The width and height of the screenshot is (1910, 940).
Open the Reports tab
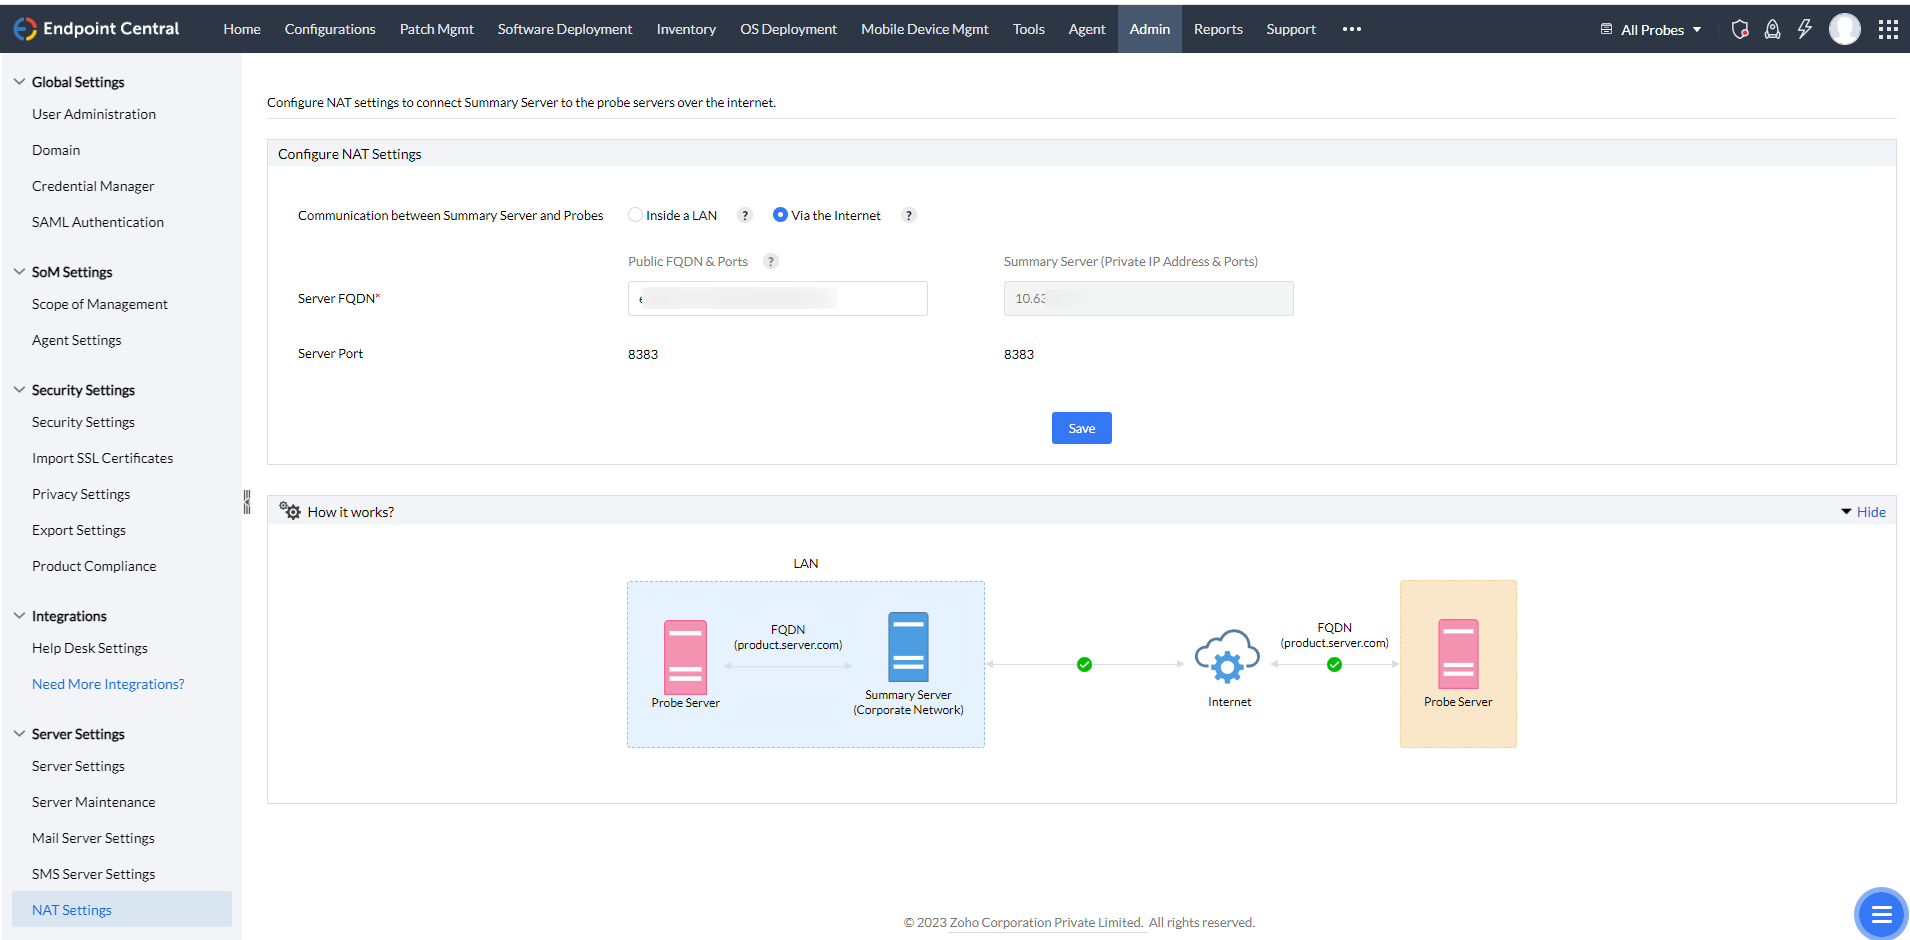[x=1218, y=29]
